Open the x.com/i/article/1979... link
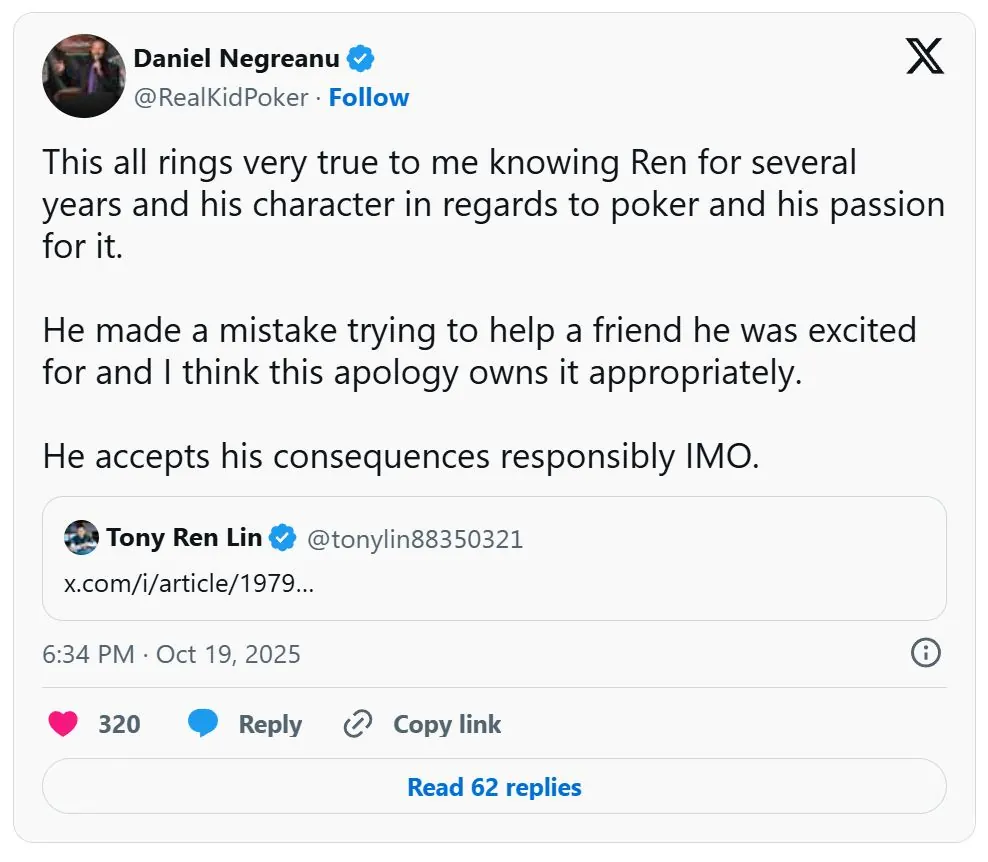988x862 pixels. (189, 584)
